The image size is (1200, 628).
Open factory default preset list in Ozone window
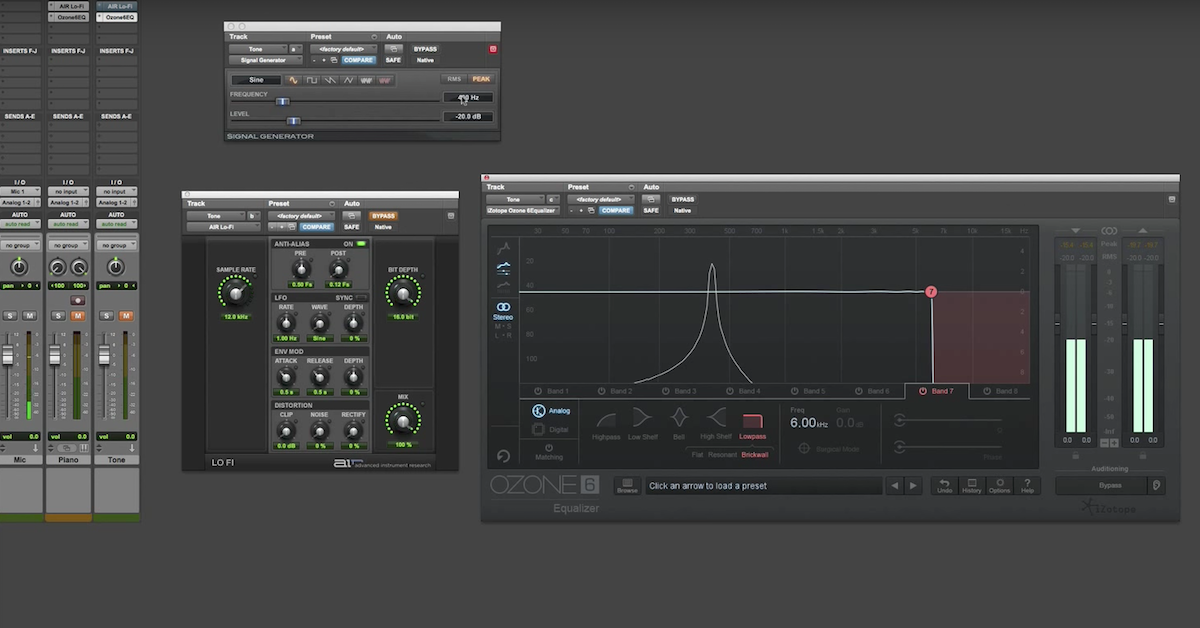pos(601,199)
